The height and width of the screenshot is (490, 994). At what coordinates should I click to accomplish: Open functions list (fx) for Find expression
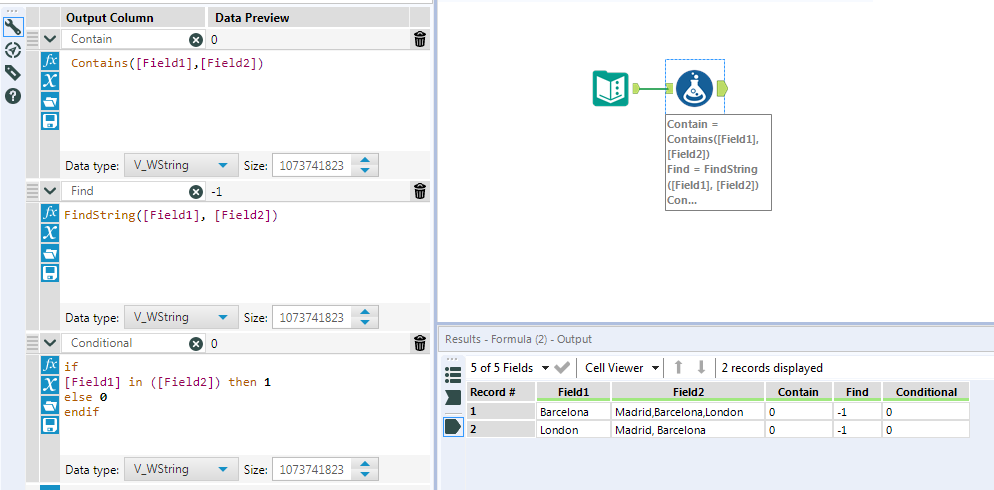[x=50, y=213]
